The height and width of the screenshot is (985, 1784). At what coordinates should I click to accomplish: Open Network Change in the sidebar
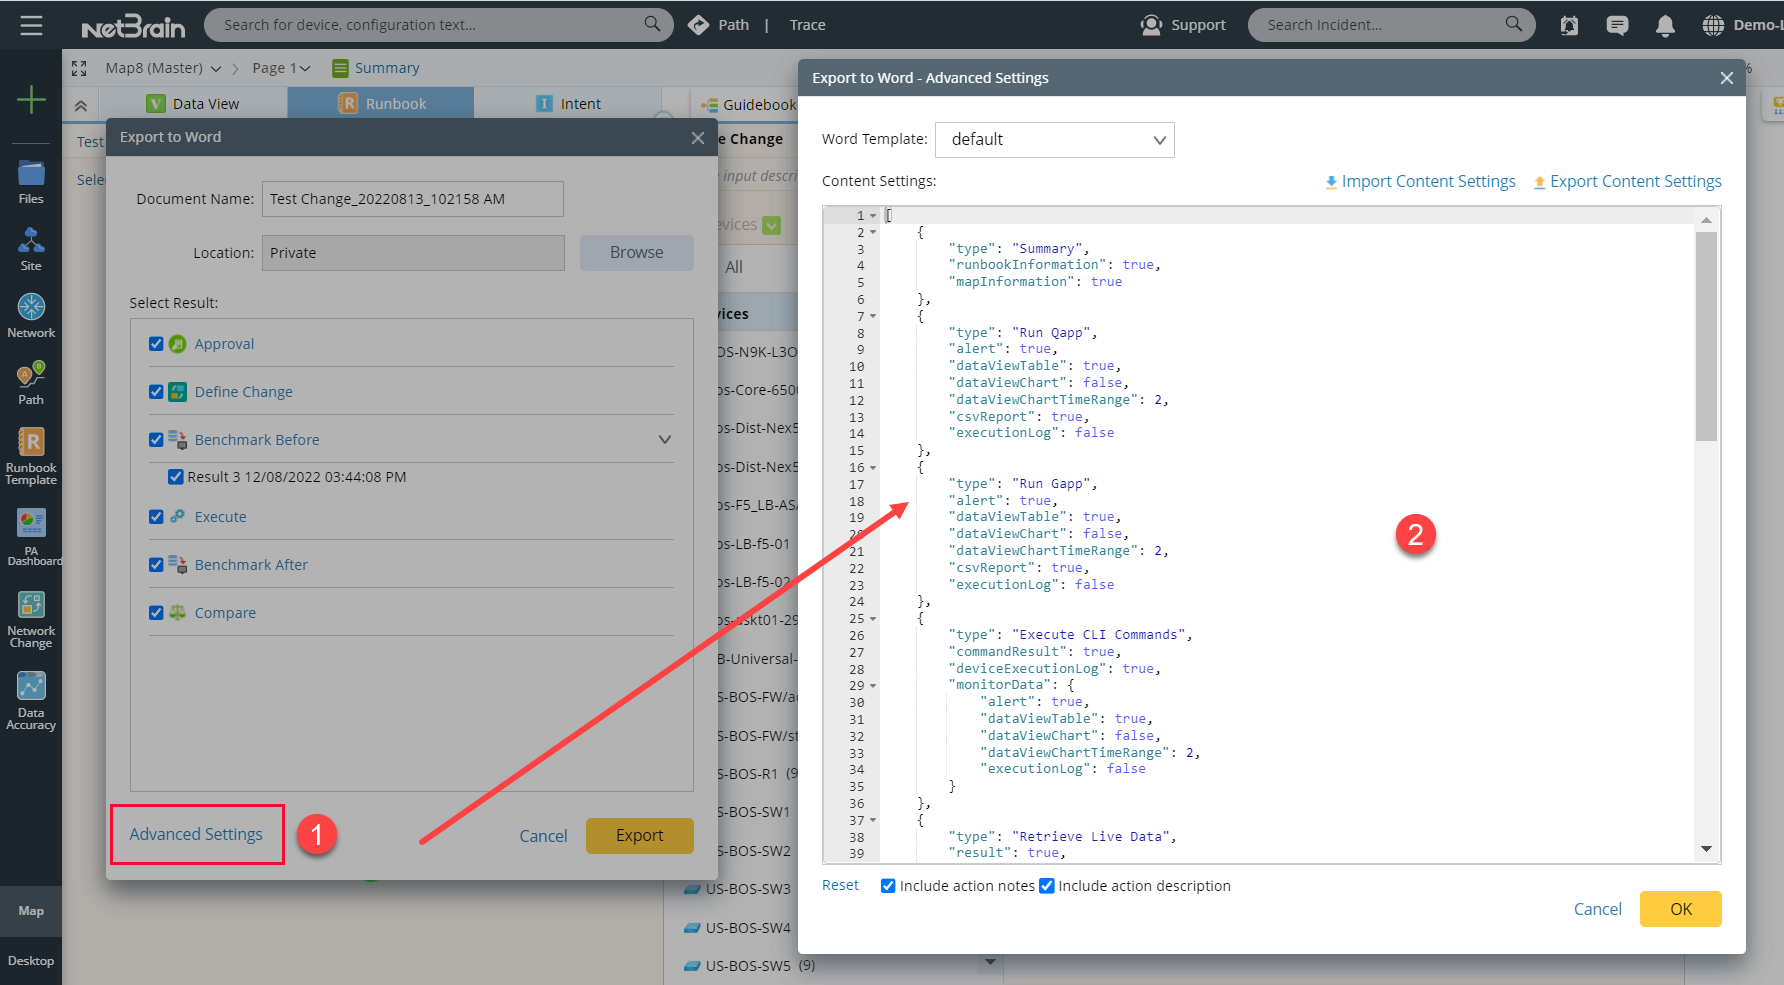tap(31, 620)
